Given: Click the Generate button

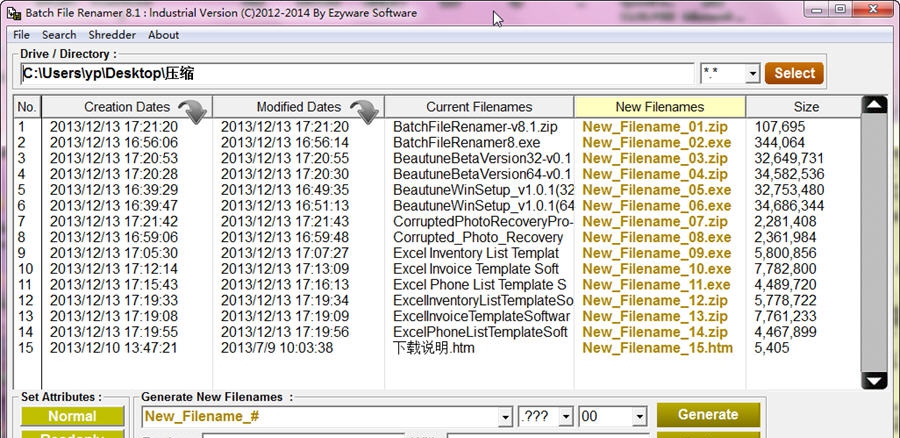Looking at the screenshot, I should tap(708, 414).
